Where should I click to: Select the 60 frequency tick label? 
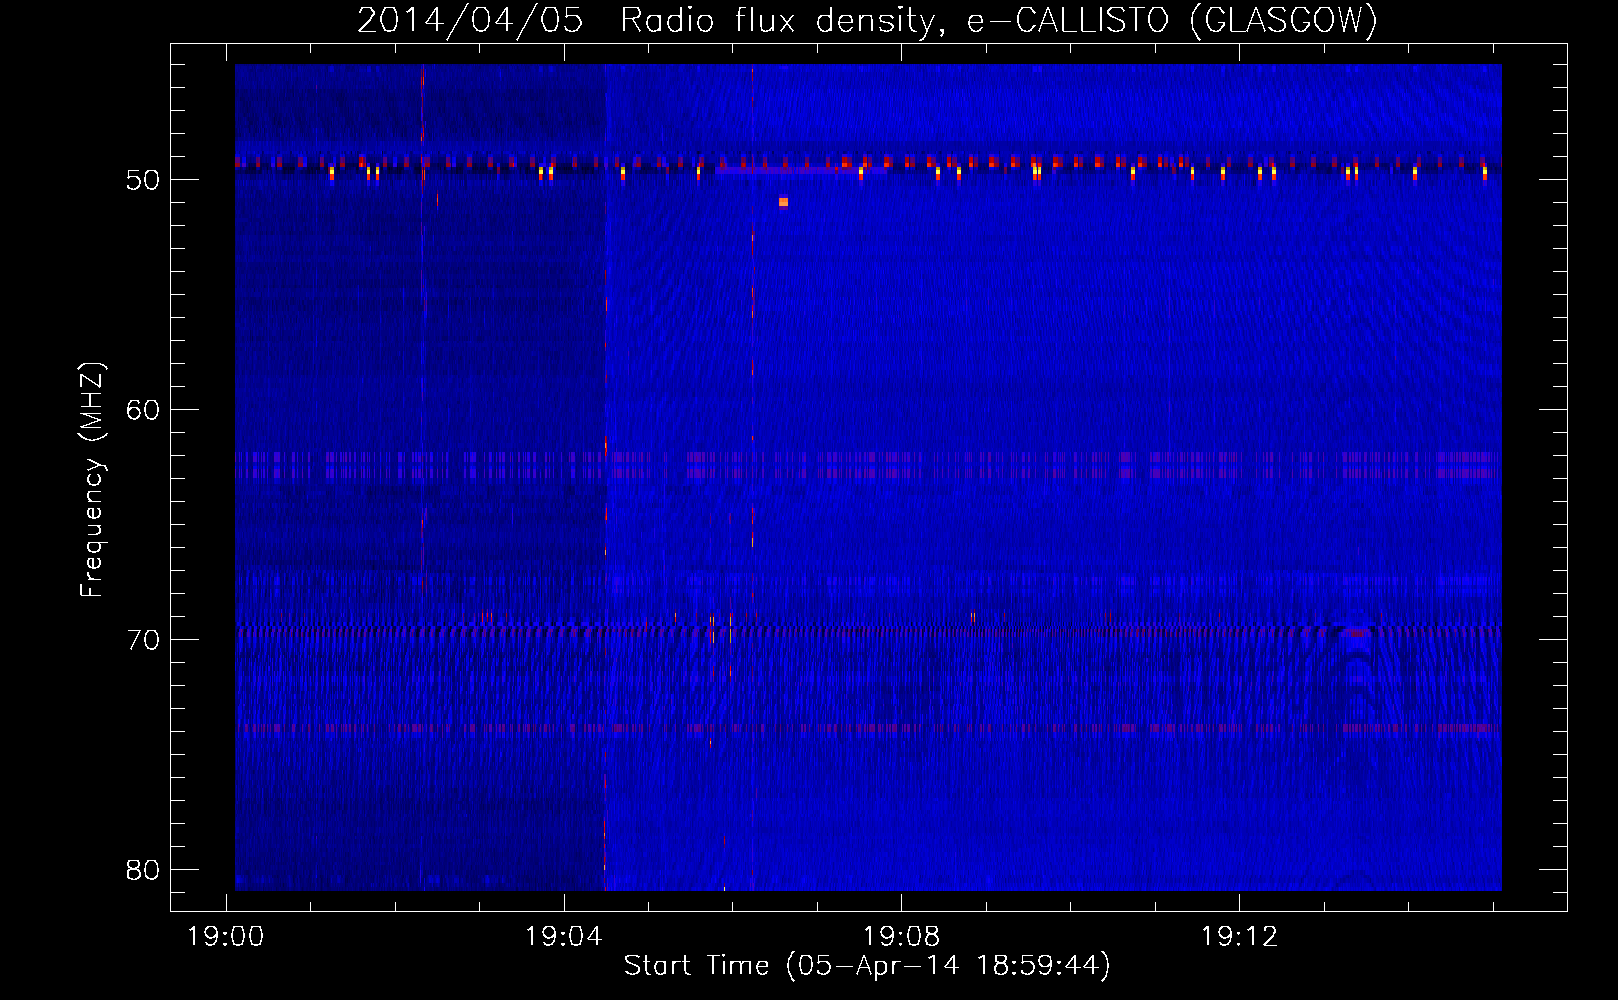[143, 410]
